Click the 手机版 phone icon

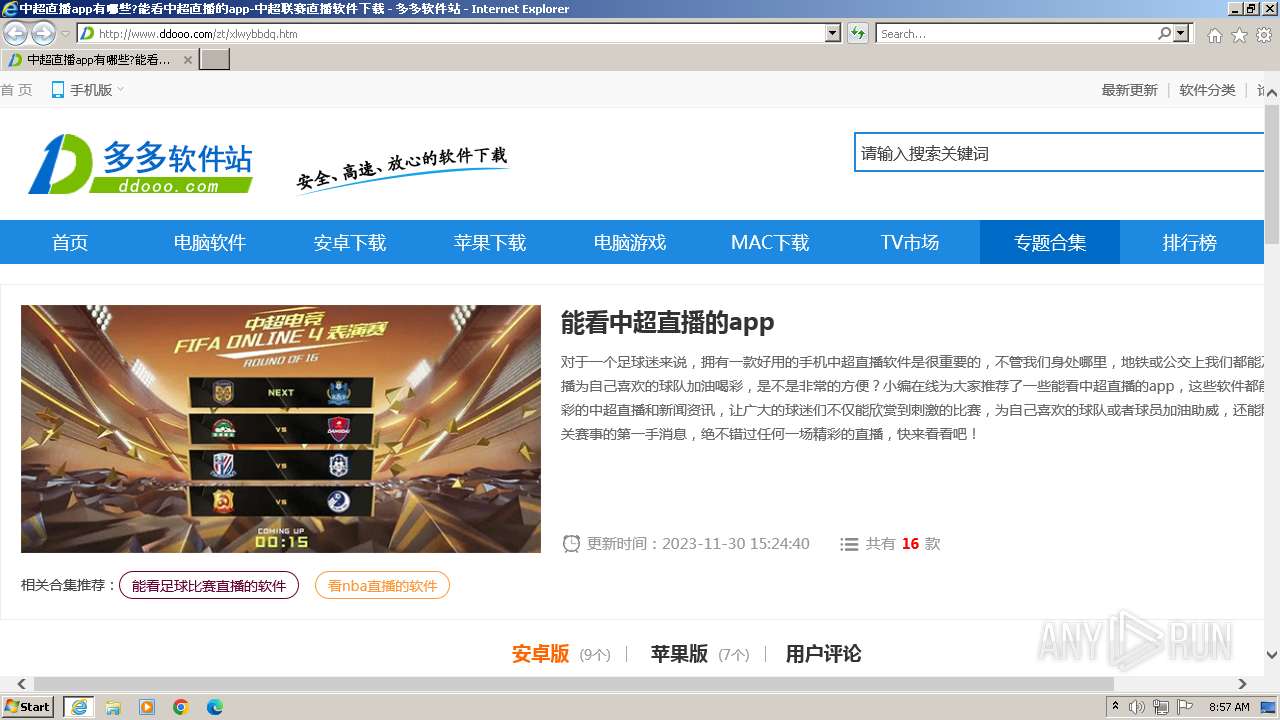(58, 90)
